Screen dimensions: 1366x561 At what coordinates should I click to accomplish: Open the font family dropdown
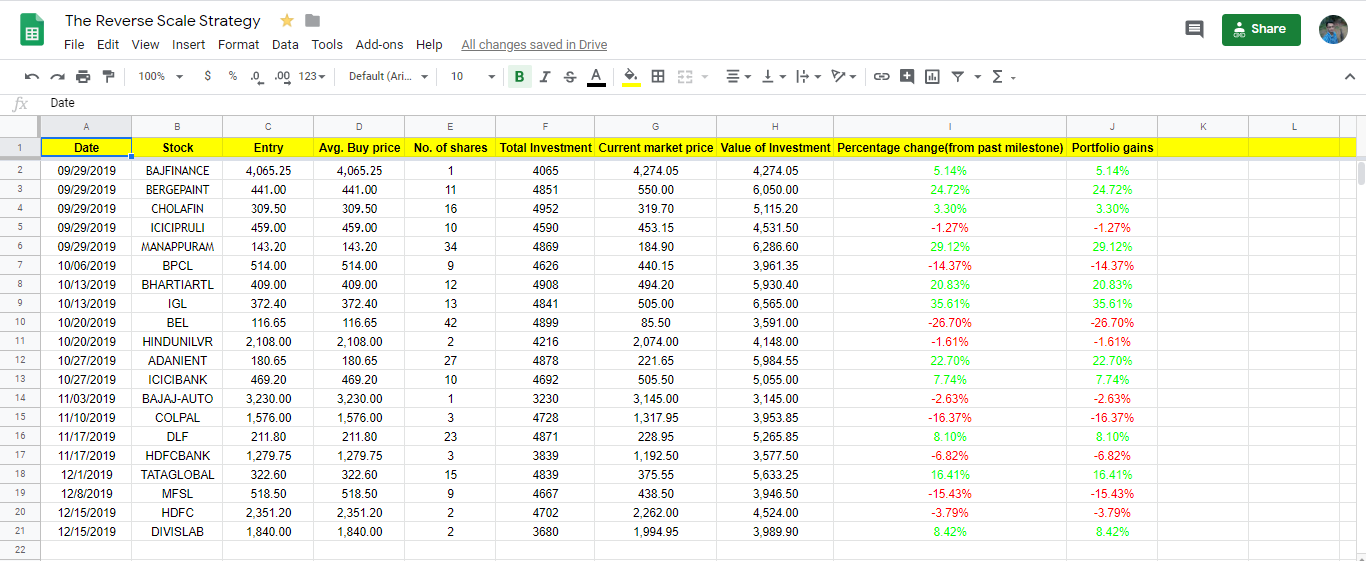point(388,76)
